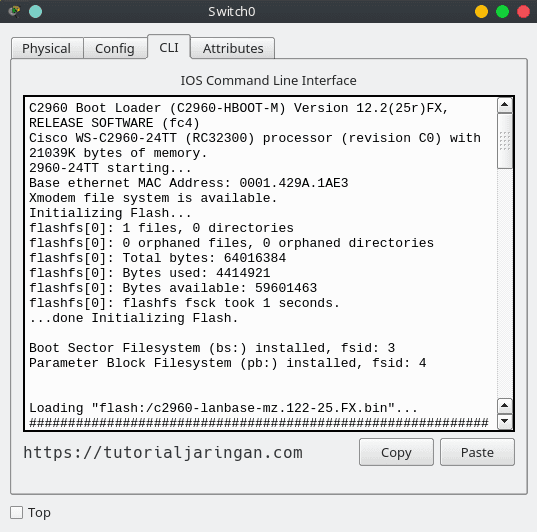537x532 pixels.
Task: Click the scroll down arrow at bottom of scrollbar
Action: click(505, 421)
